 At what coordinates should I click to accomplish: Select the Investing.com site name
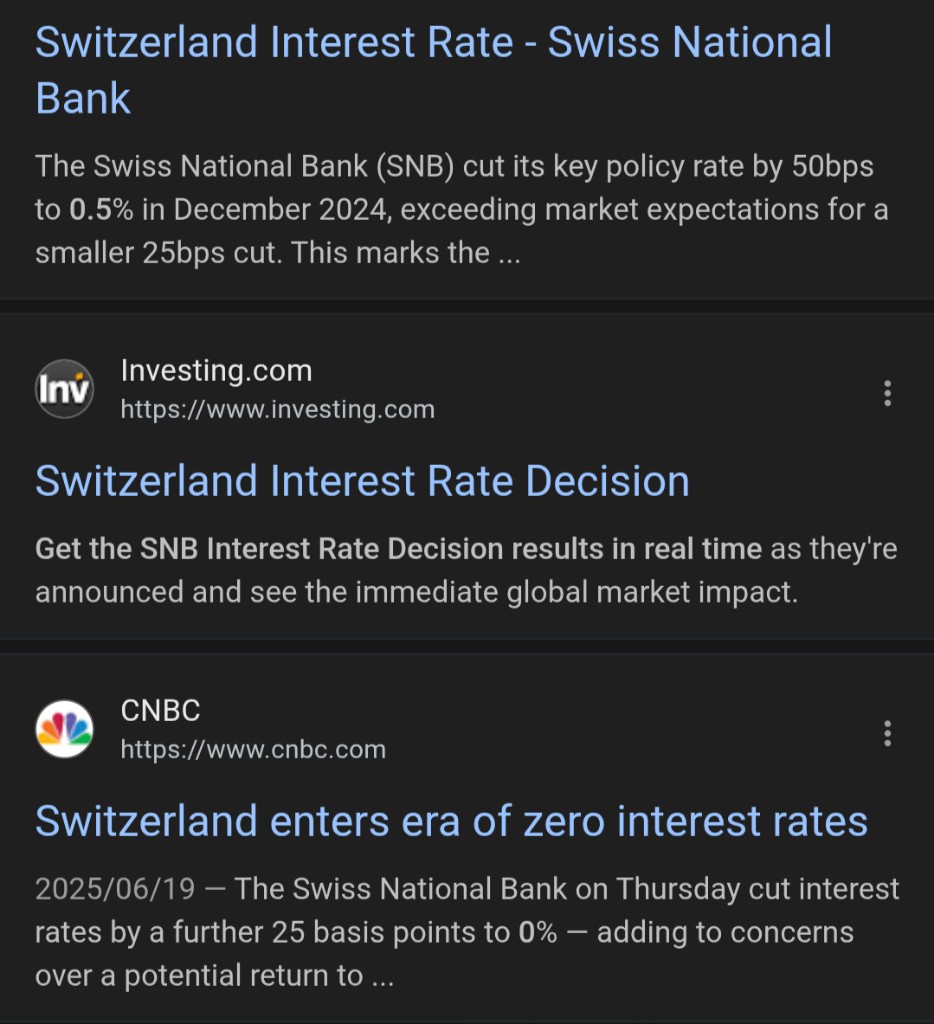pyautogui.click(x=217, y=371)
